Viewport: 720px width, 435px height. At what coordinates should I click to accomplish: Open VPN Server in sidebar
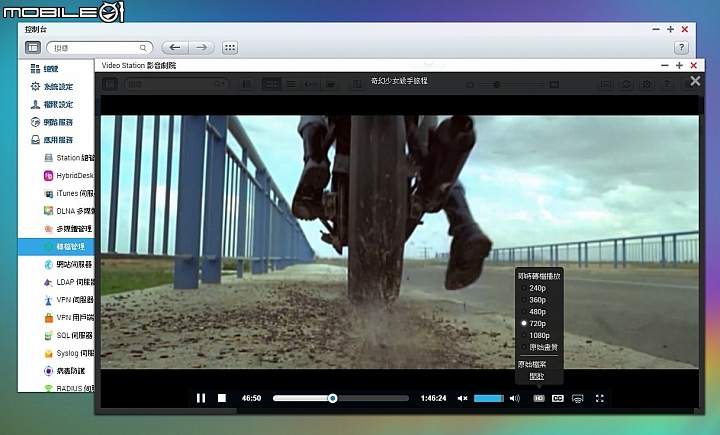(x=69, y=300)
